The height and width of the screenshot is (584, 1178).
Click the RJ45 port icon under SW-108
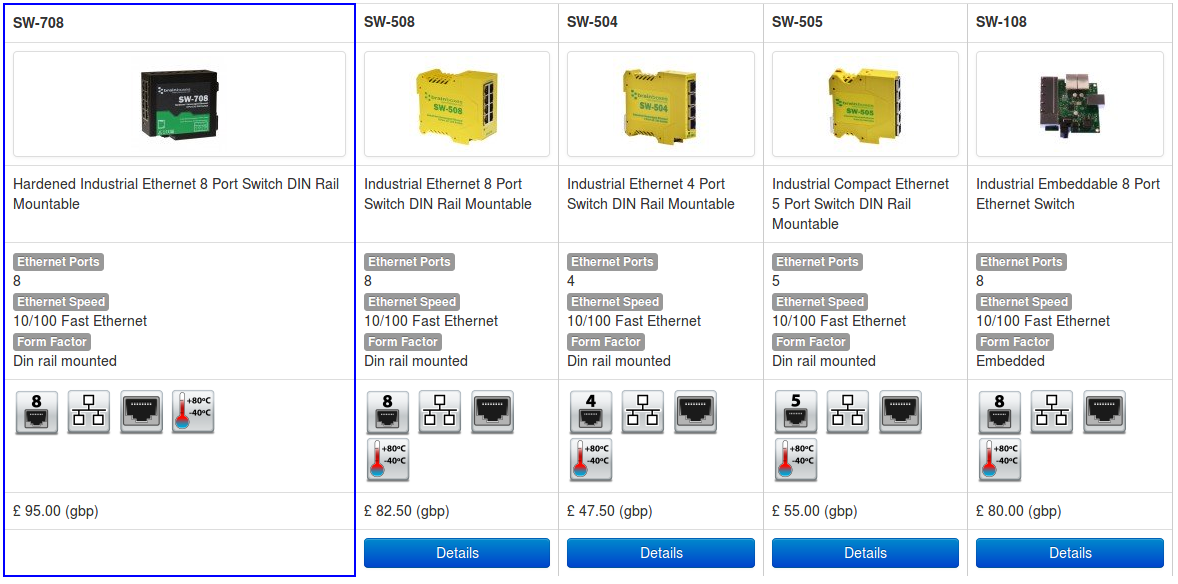1104,412
